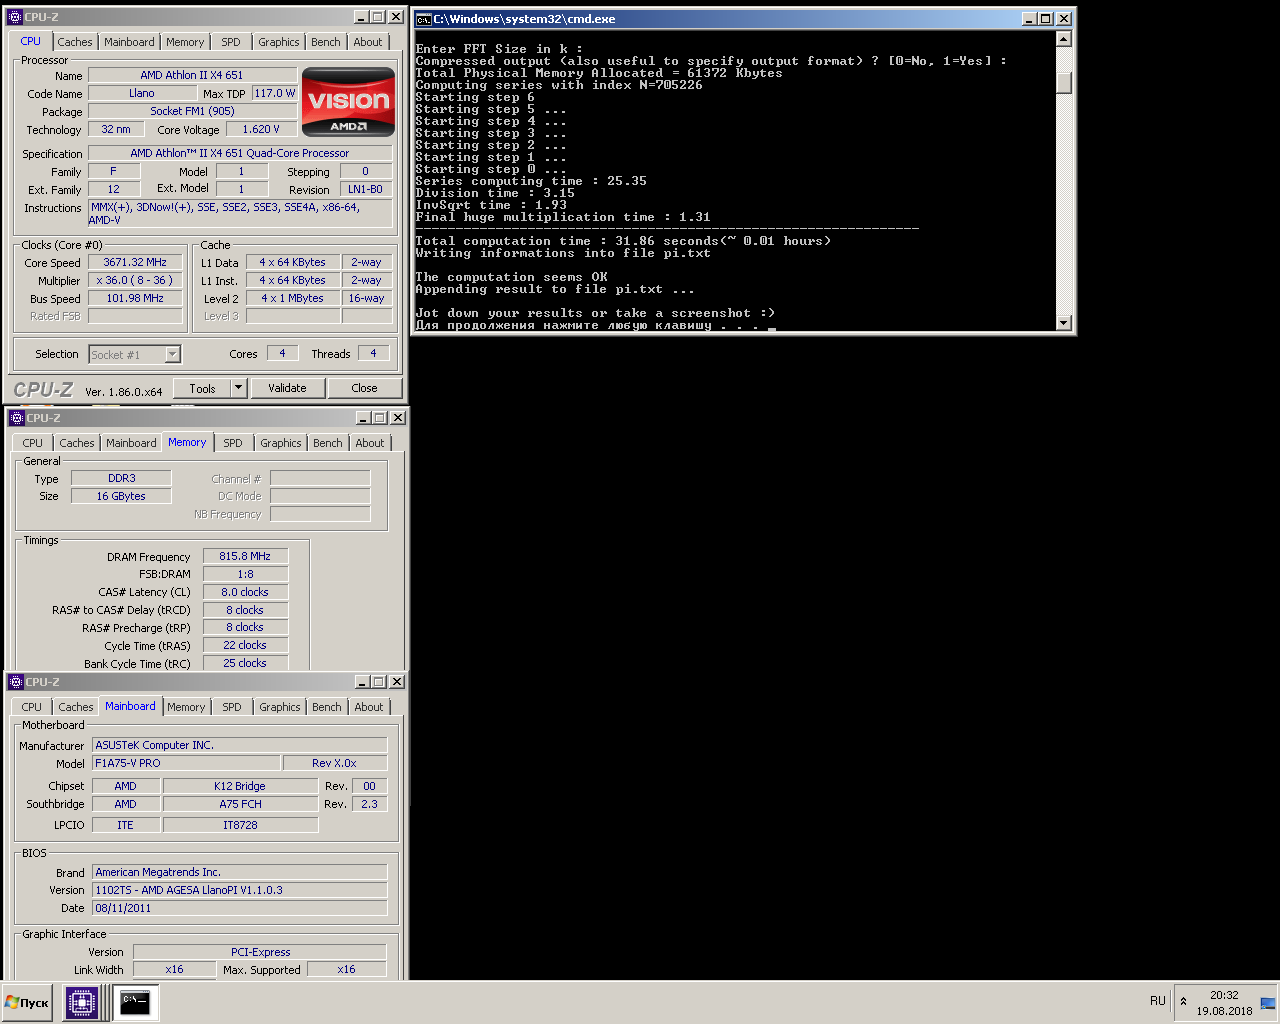Switch to SPD tab in top CPU-Z window
Viewport: 1280px width, 1024px height.
click(231, 42)
